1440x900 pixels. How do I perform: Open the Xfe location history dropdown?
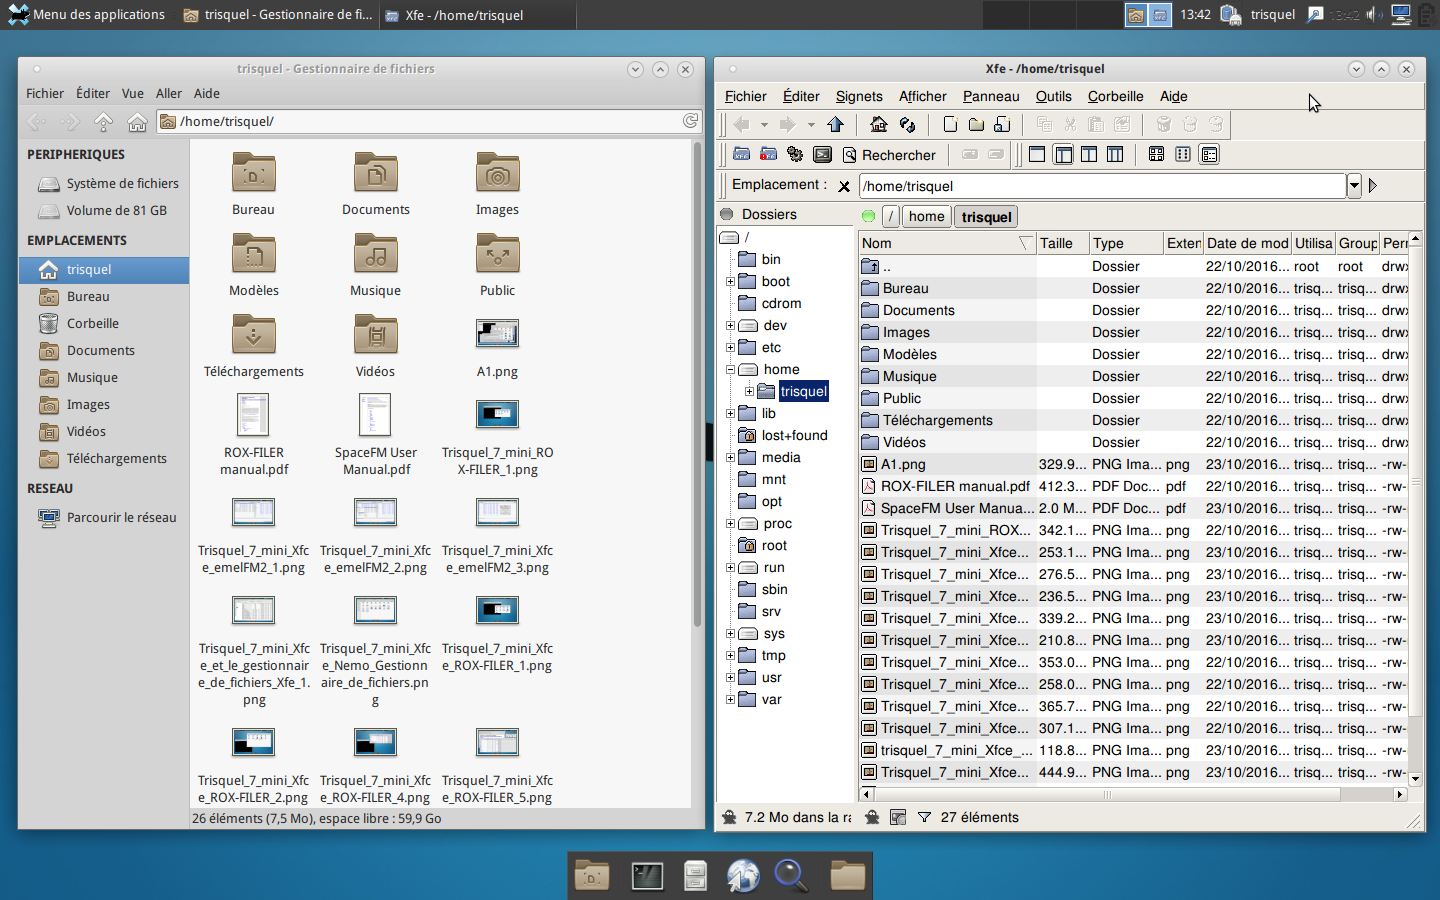[1354, 185]
